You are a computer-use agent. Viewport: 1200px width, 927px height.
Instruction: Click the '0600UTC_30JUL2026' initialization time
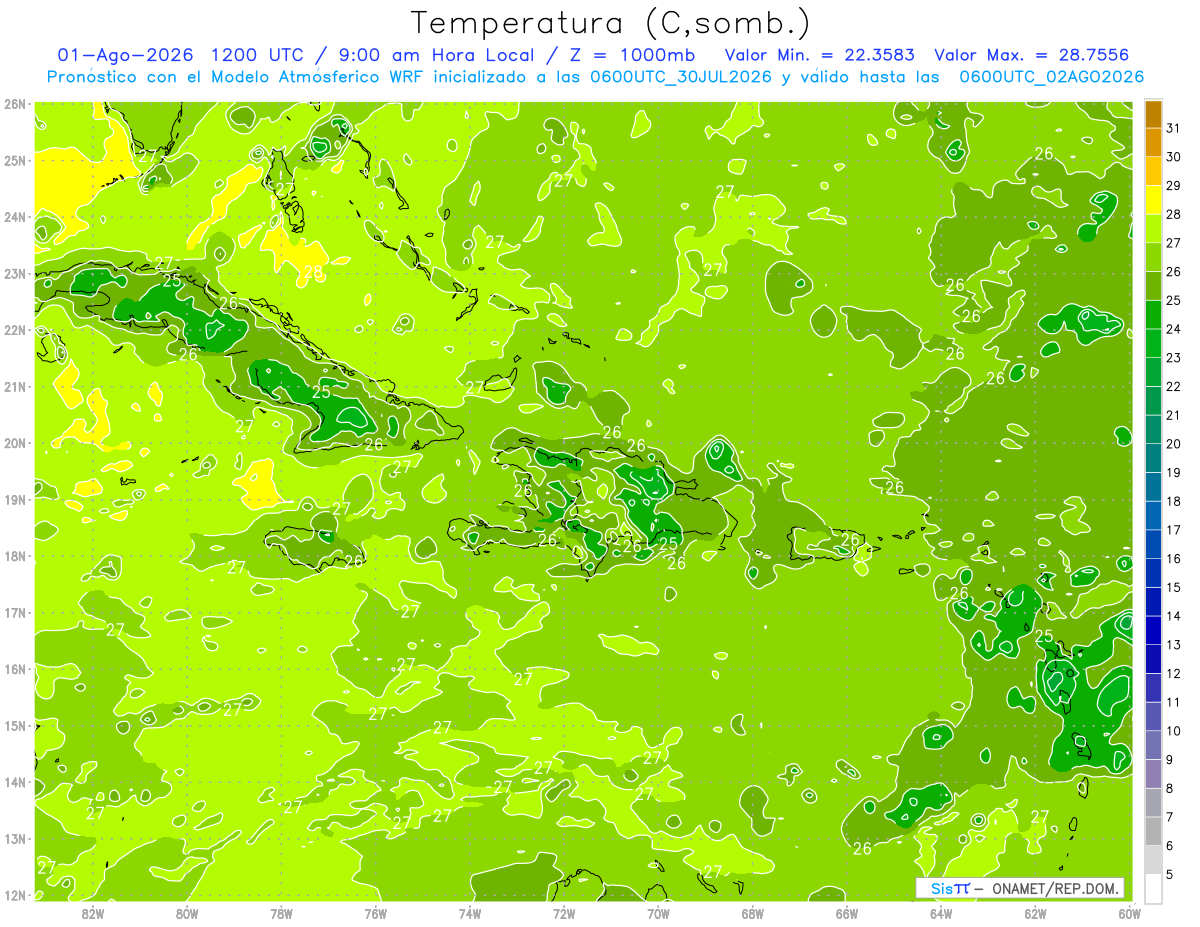[681, 77]
